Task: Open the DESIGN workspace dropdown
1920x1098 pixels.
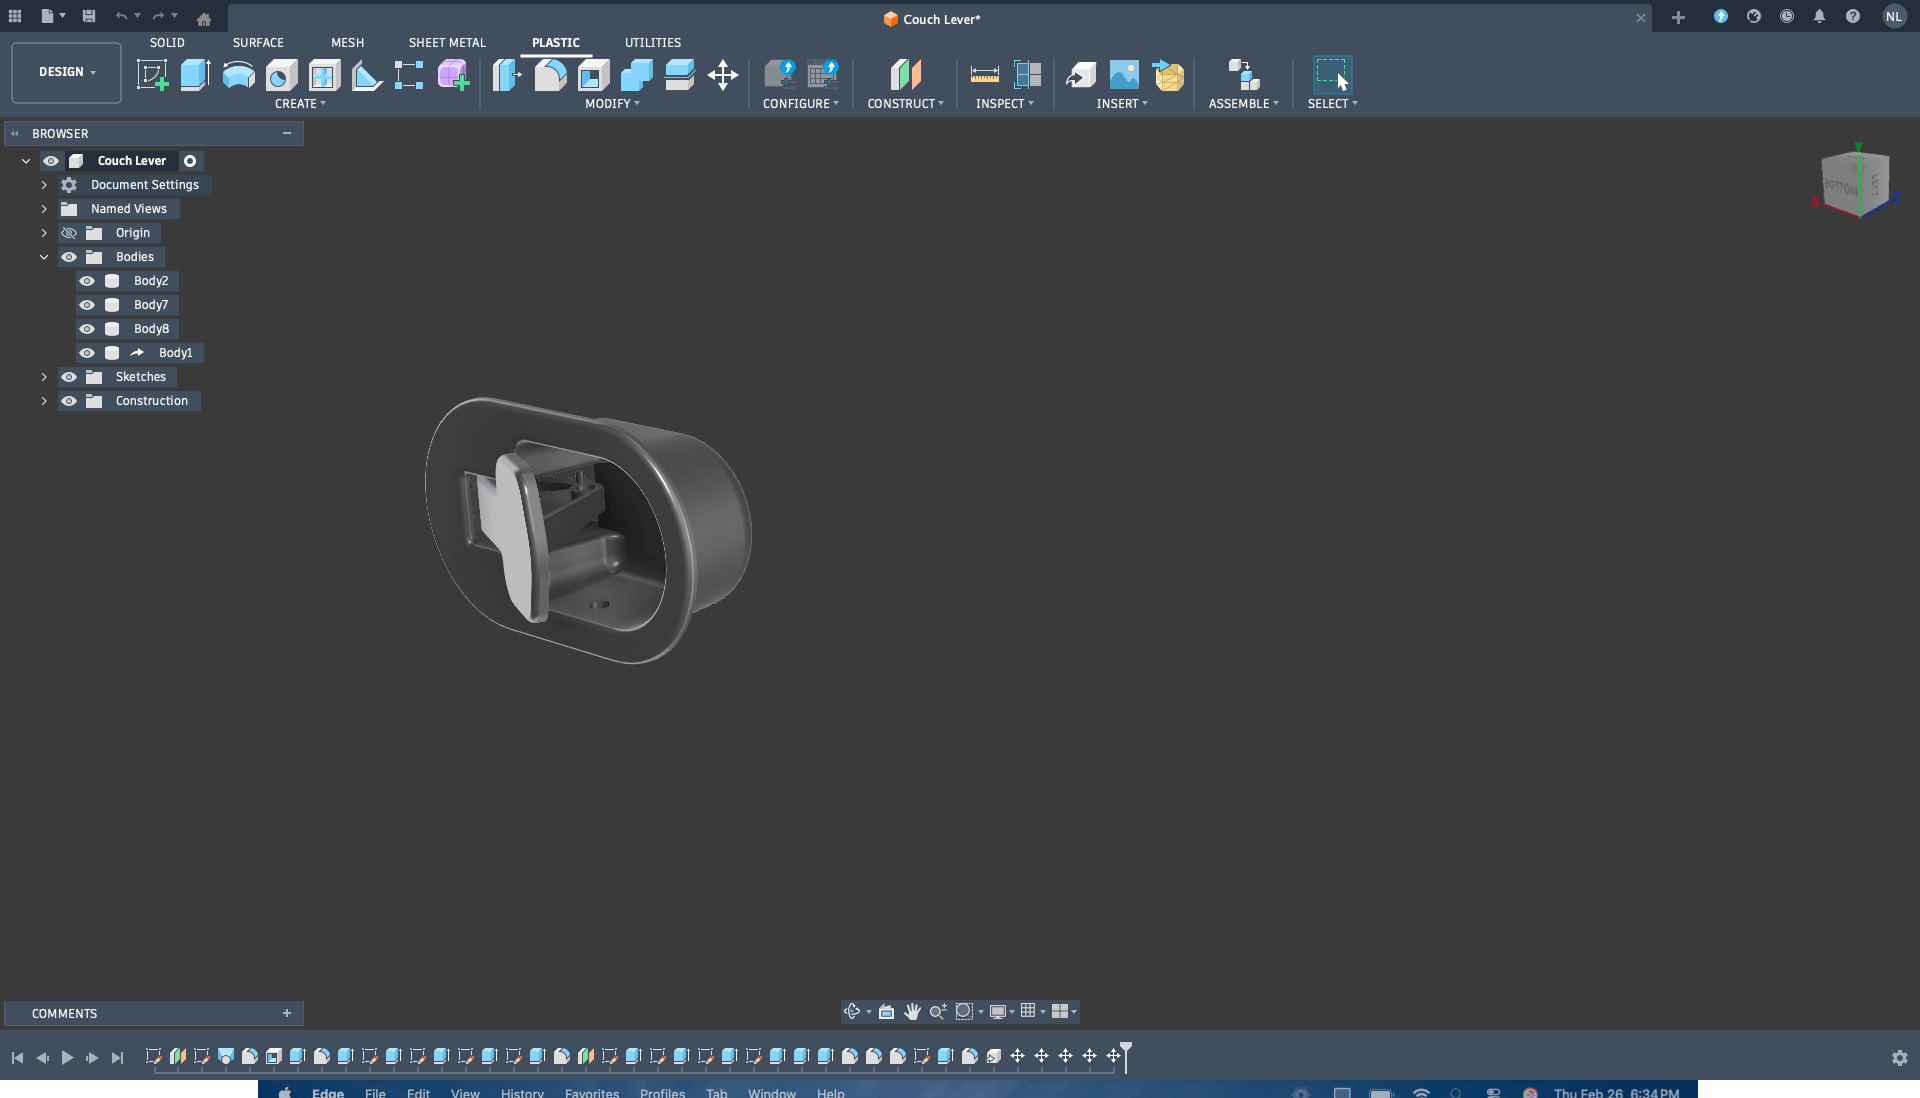Action: (x=66, y=72)
